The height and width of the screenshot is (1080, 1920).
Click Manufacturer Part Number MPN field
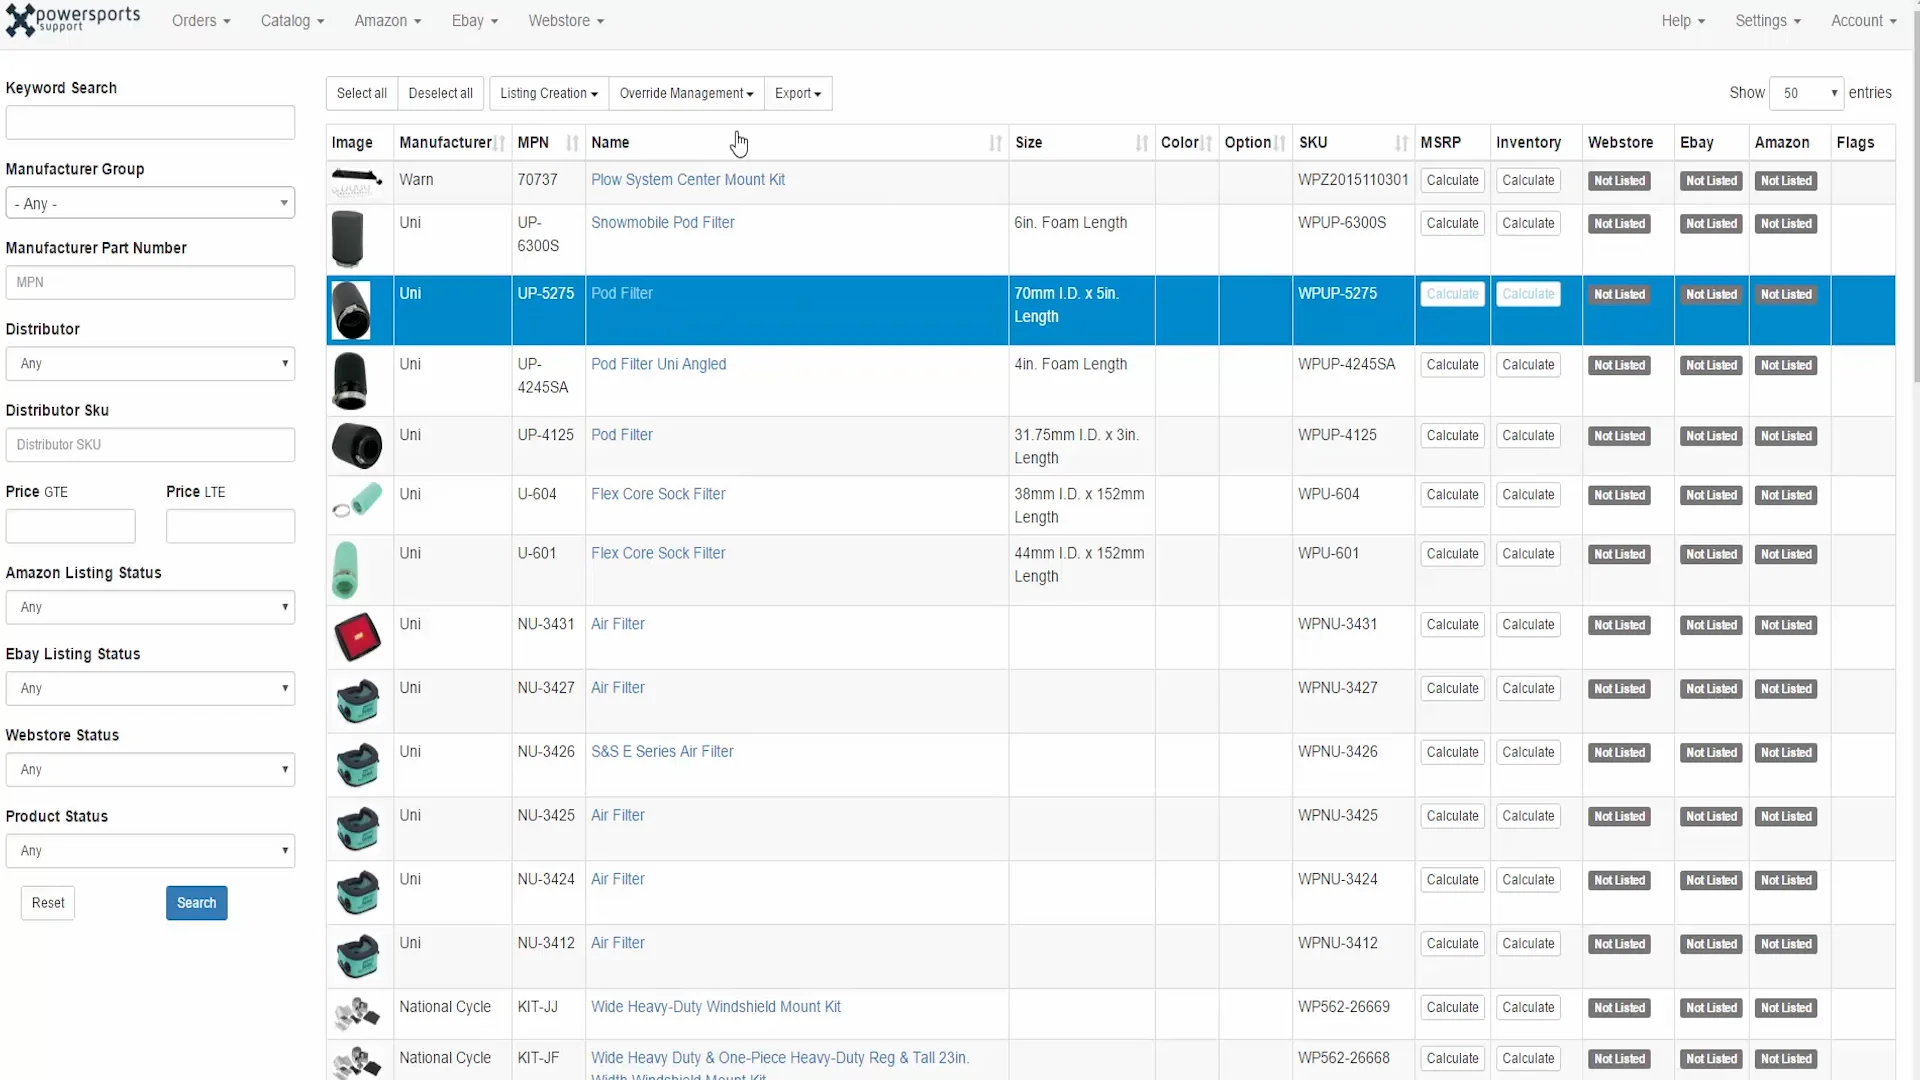[150, 283]
